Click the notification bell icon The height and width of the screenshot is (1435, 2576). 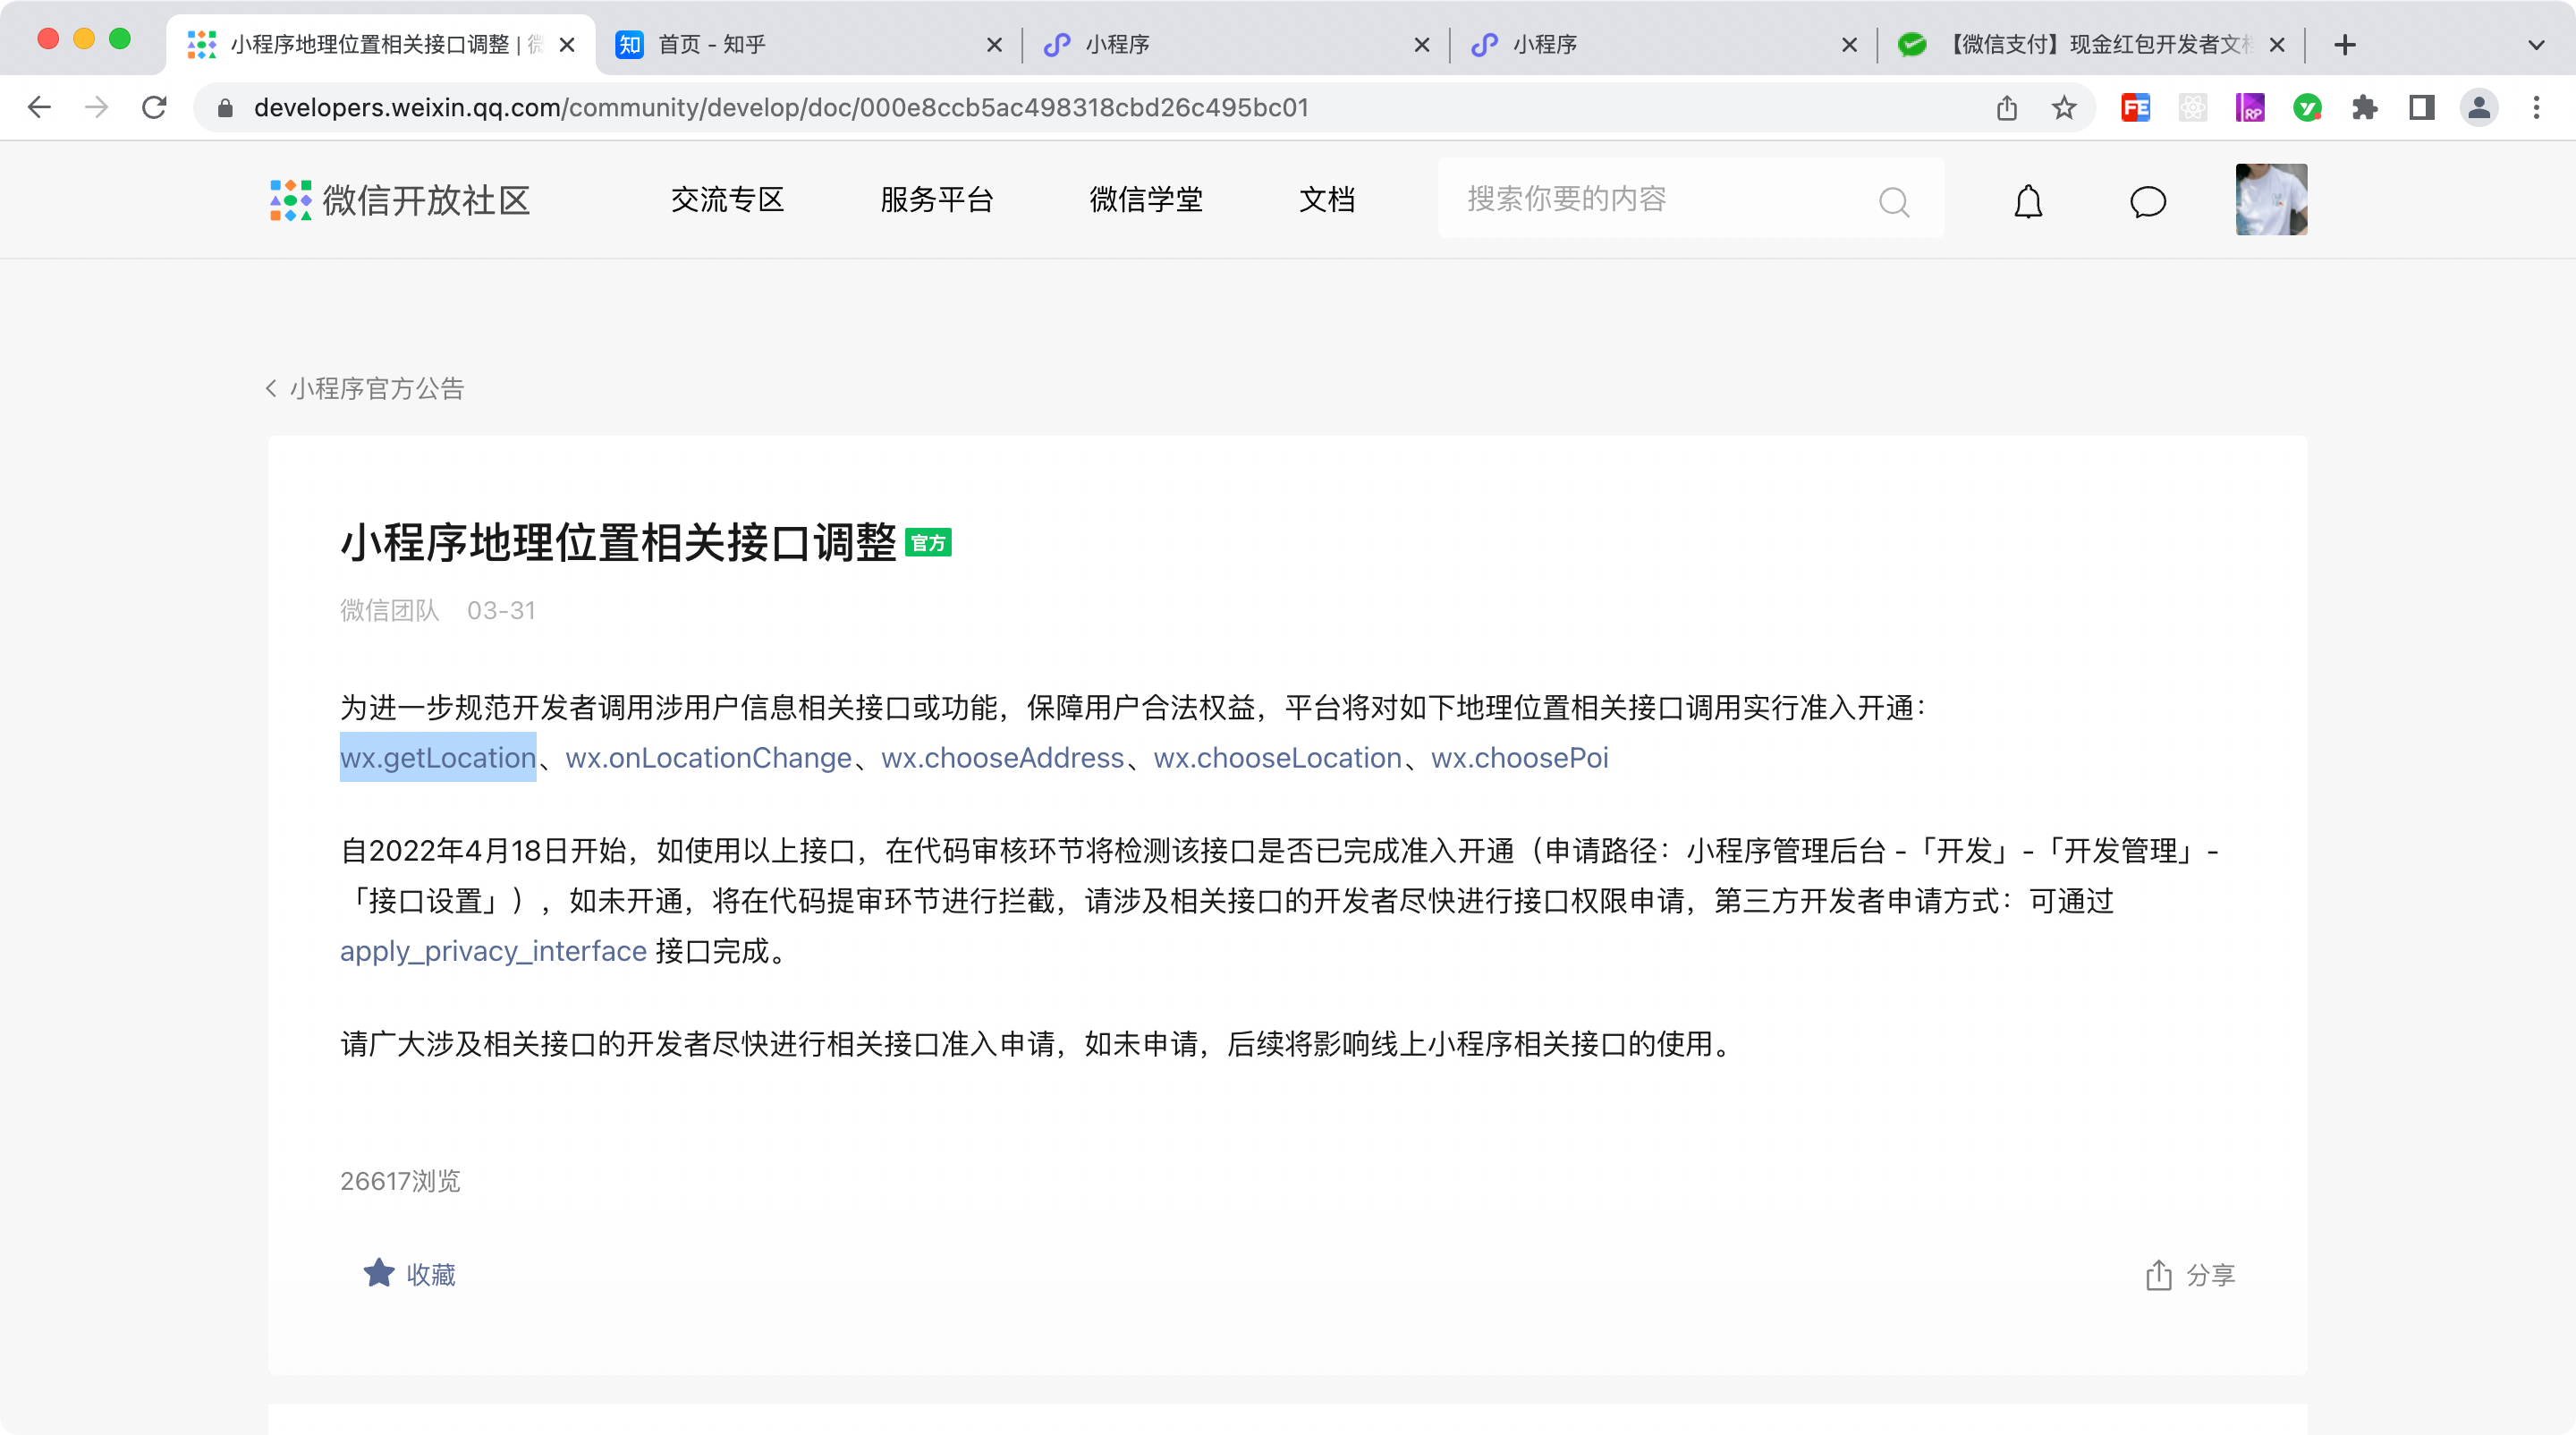point(2028,201)
